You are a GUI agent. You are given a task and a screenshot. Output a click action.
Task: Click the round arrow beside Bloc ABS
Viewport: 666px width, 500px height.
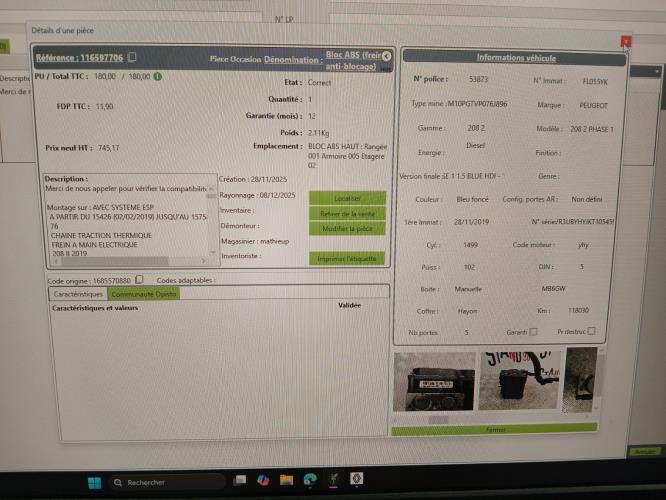[x=387, y=56]
